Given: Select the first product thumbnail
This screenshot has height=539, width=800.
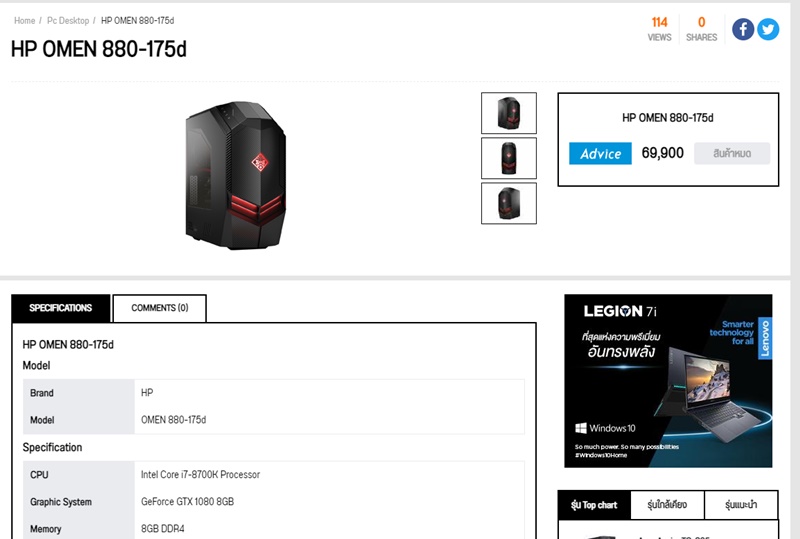Looking at the screenshot, I should (509, 113).
